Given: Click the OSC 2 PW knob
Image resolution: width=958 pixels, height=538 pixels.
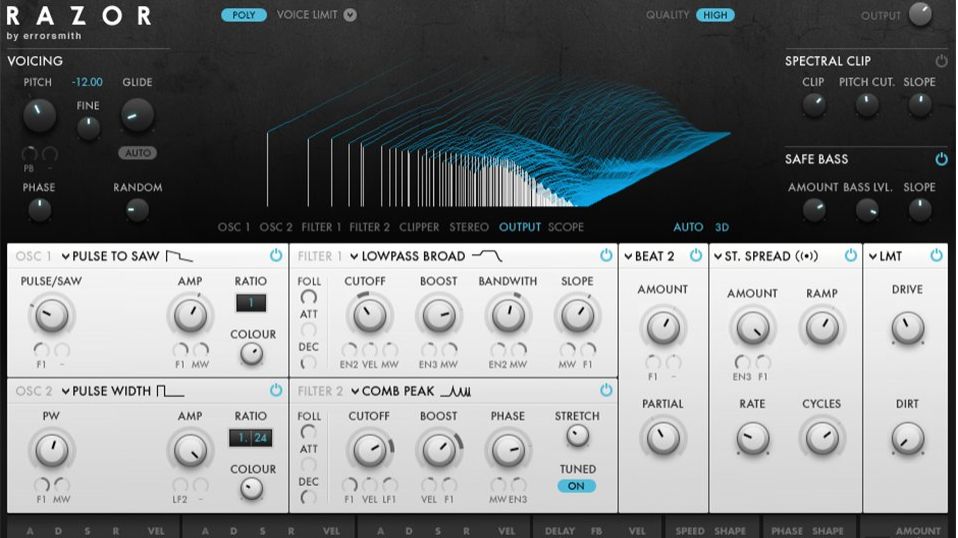Looking at the screenshot, I should click(x=51, y=451).
